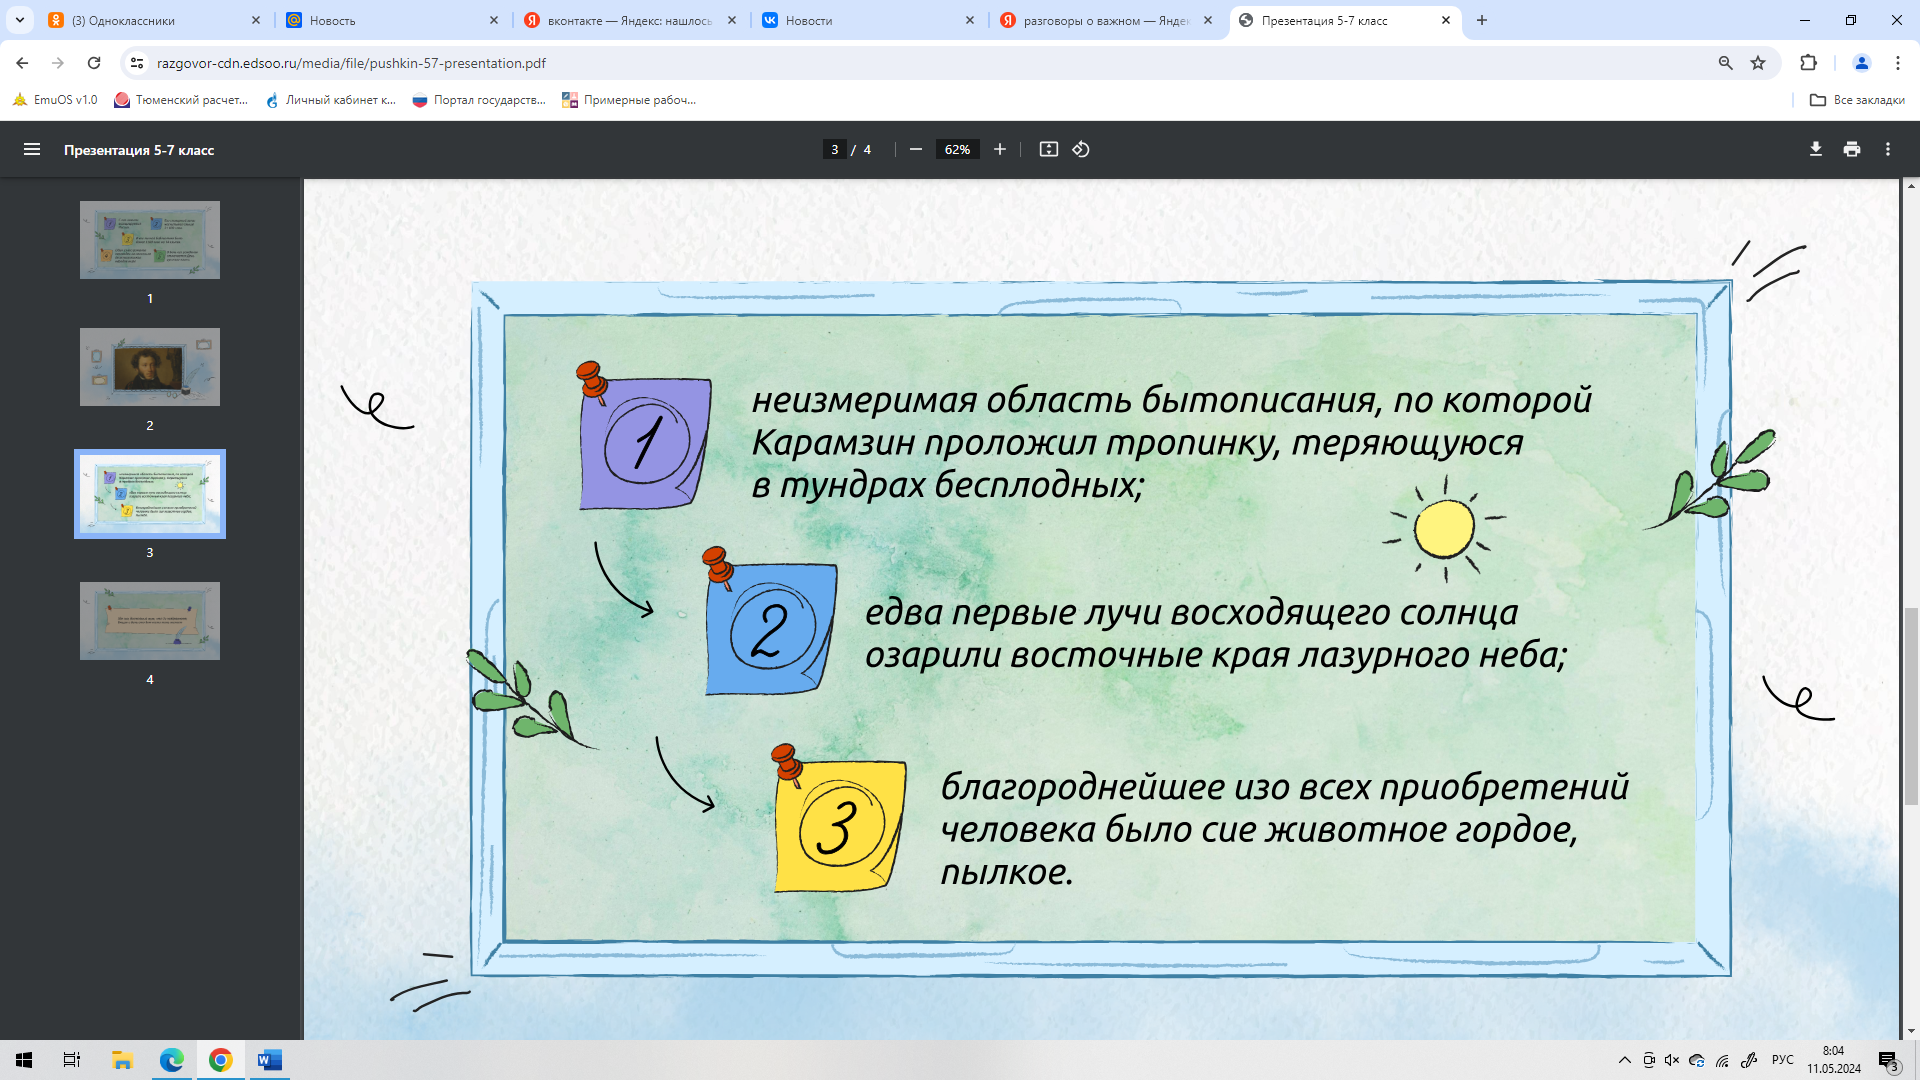Open site information icon in address bar
The image size is (1920, 1080).
point(137,63)
